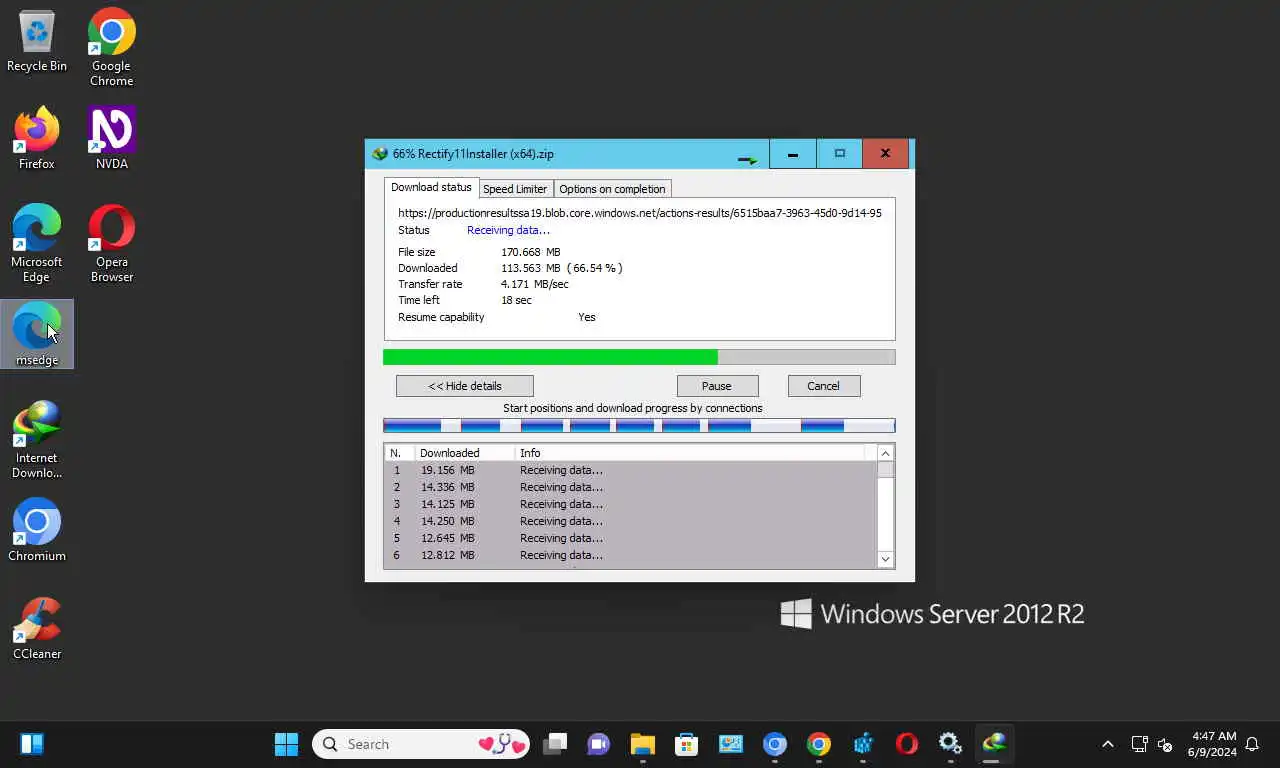The height and width of the screenshot is (768, 1280).
Task: Open the clock showing 4:47 AM
Action: (x=1212, y=744)
